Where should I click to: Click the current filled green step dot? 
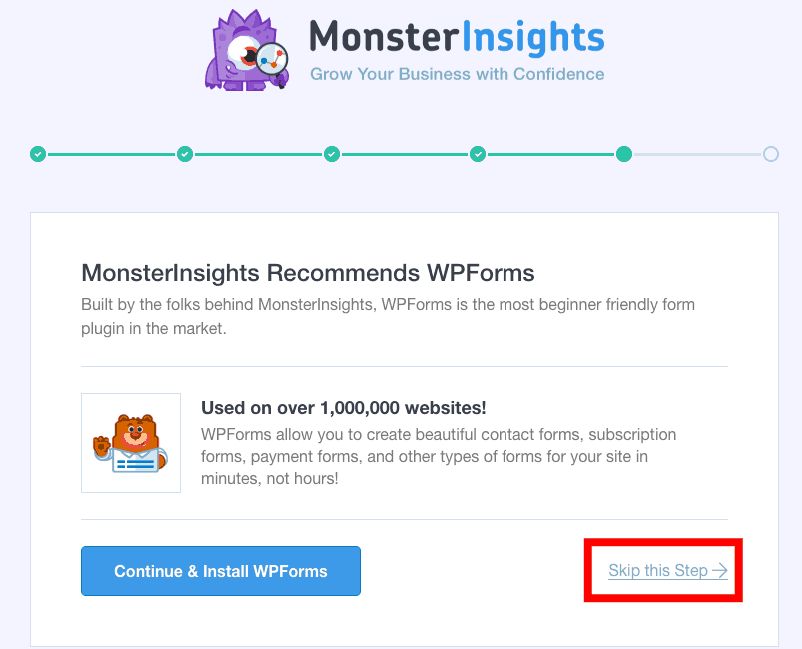pos(624,154)
